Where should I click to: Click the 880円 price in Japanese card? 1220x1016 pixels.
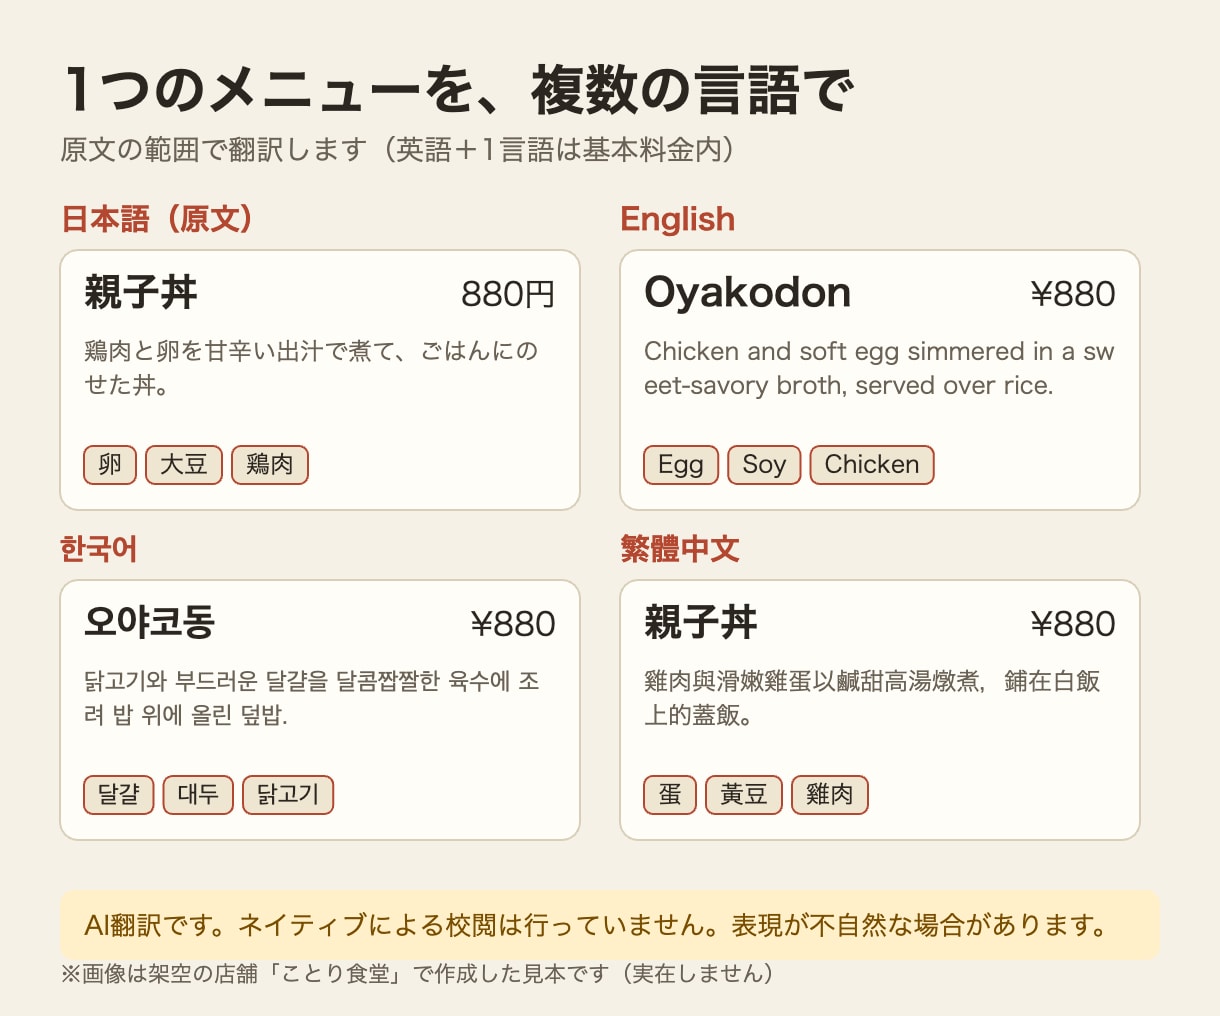[508, 294]
